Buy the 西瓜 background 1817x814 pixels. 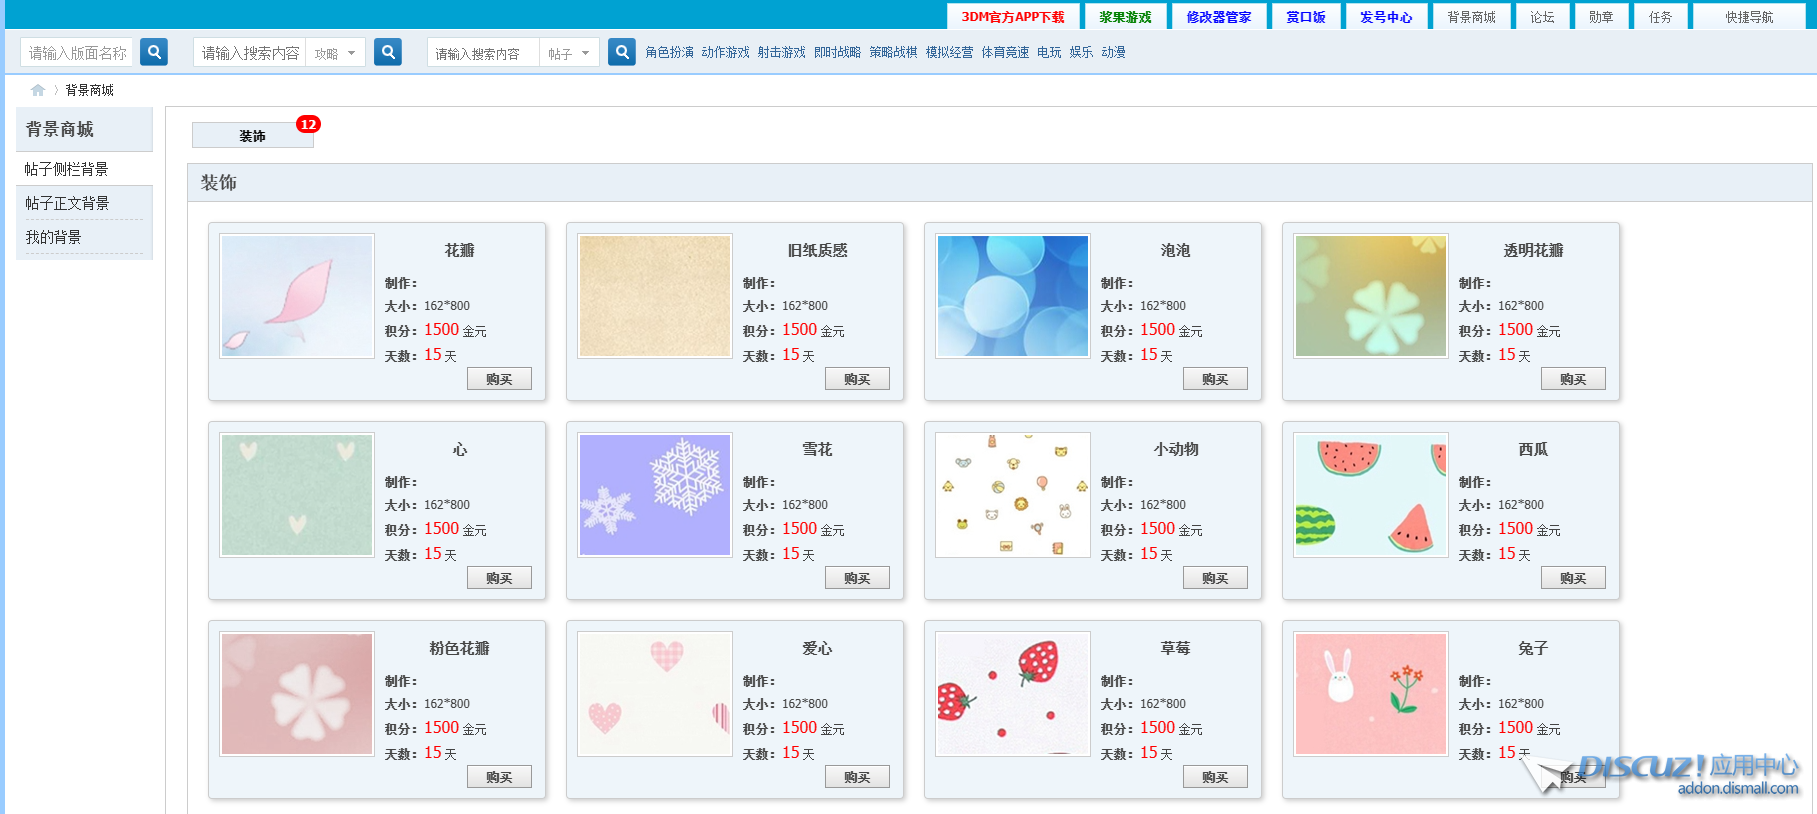[1573, 578]
